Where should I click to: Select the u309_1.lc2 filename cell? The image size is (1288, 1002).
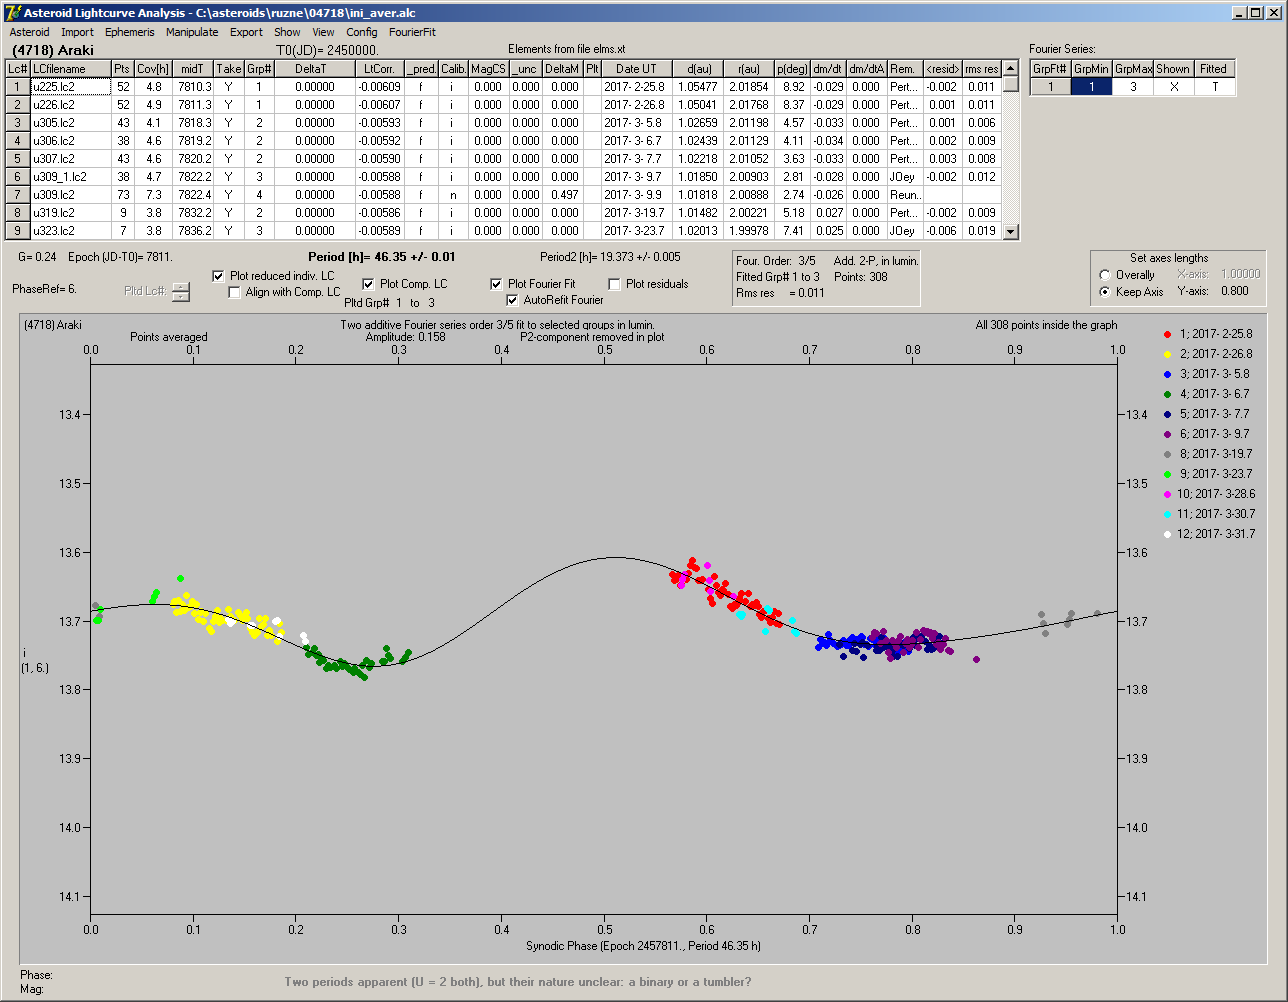(70, 177)
